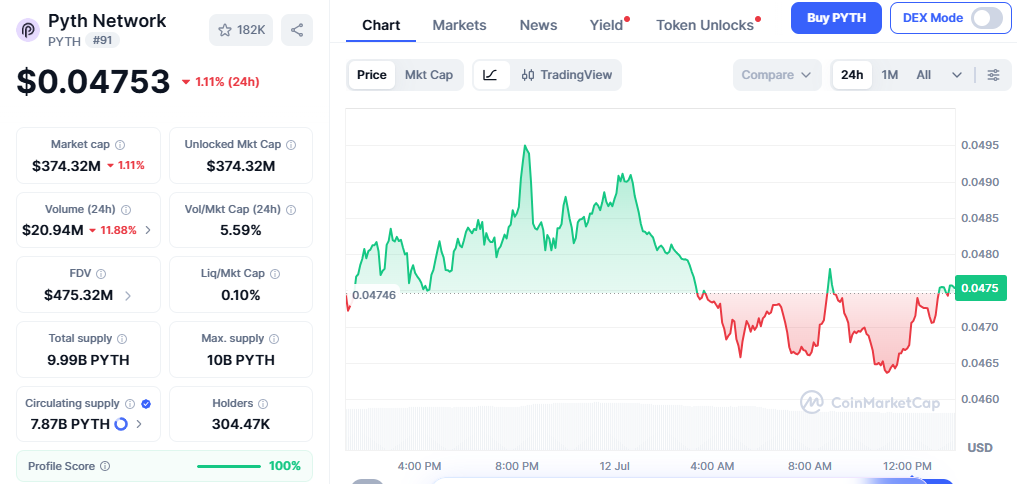Click the 9.99B PYTH total supply

point(88,360)
